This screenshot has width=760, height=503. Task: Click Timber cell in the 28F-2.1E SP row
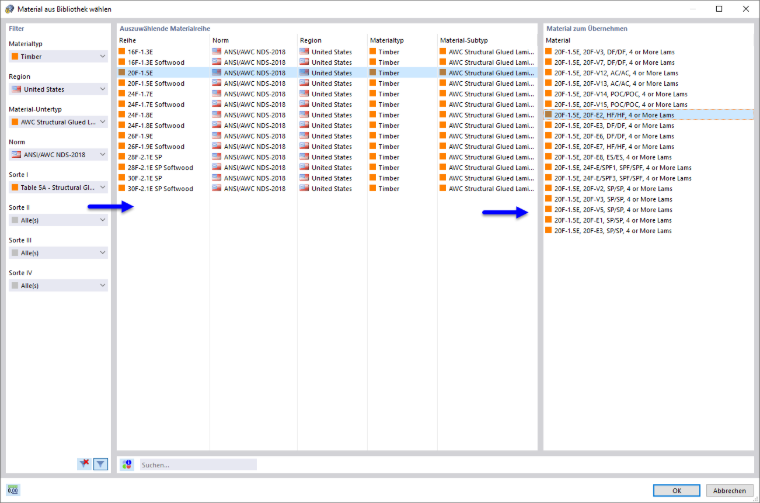coord(389,157)
